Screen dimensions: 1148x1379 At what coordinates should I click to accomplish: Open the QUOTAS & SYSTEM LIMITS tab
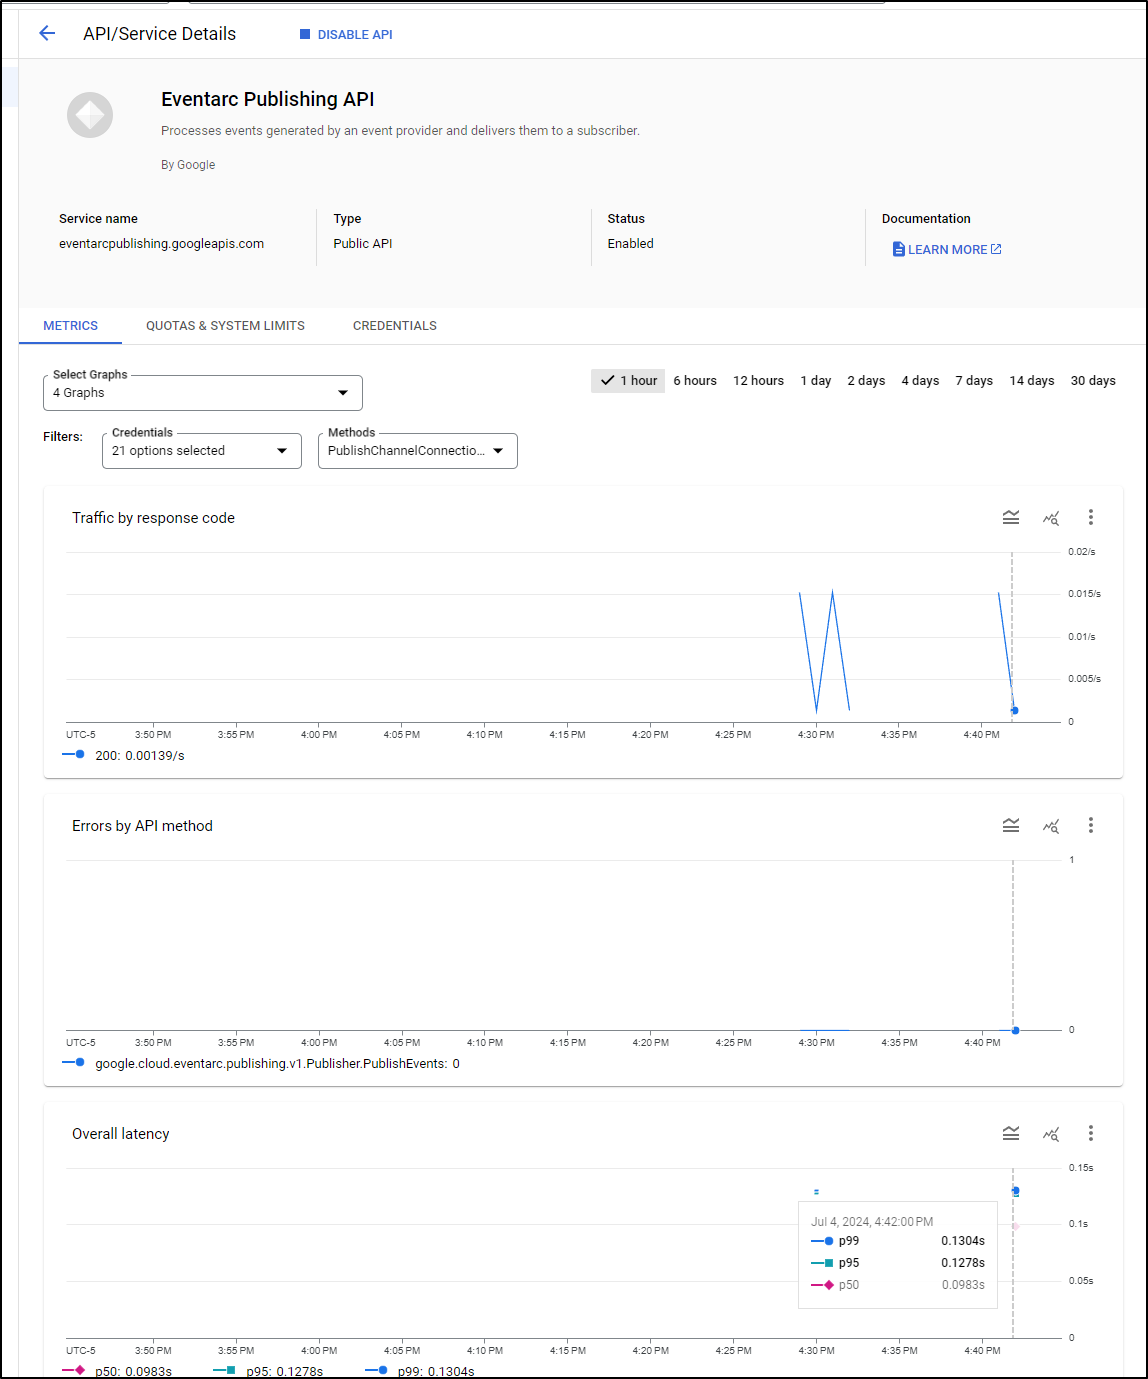(x=225, y=326)
